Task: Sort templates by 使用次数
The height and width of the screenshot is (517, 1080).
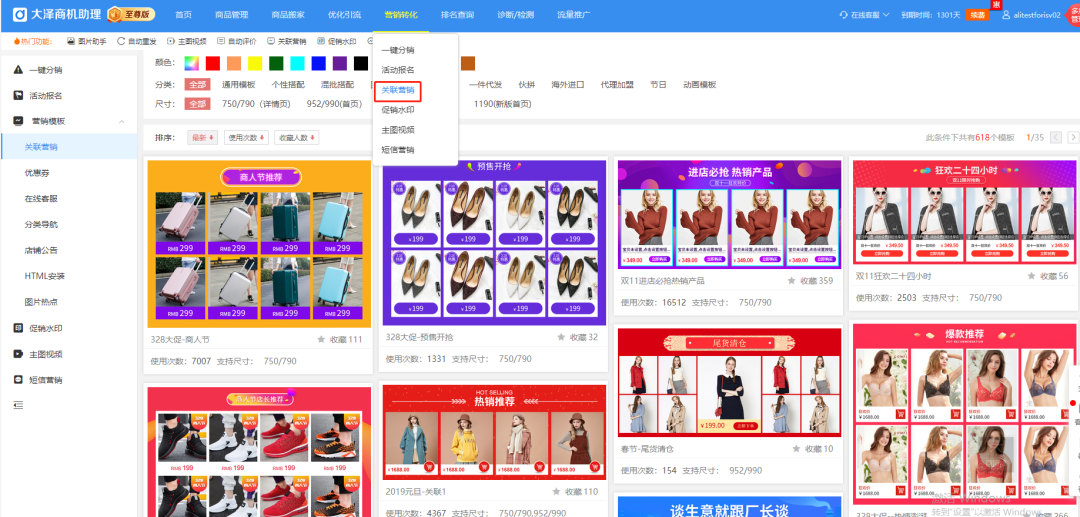Action: click(x=247, y=138)
